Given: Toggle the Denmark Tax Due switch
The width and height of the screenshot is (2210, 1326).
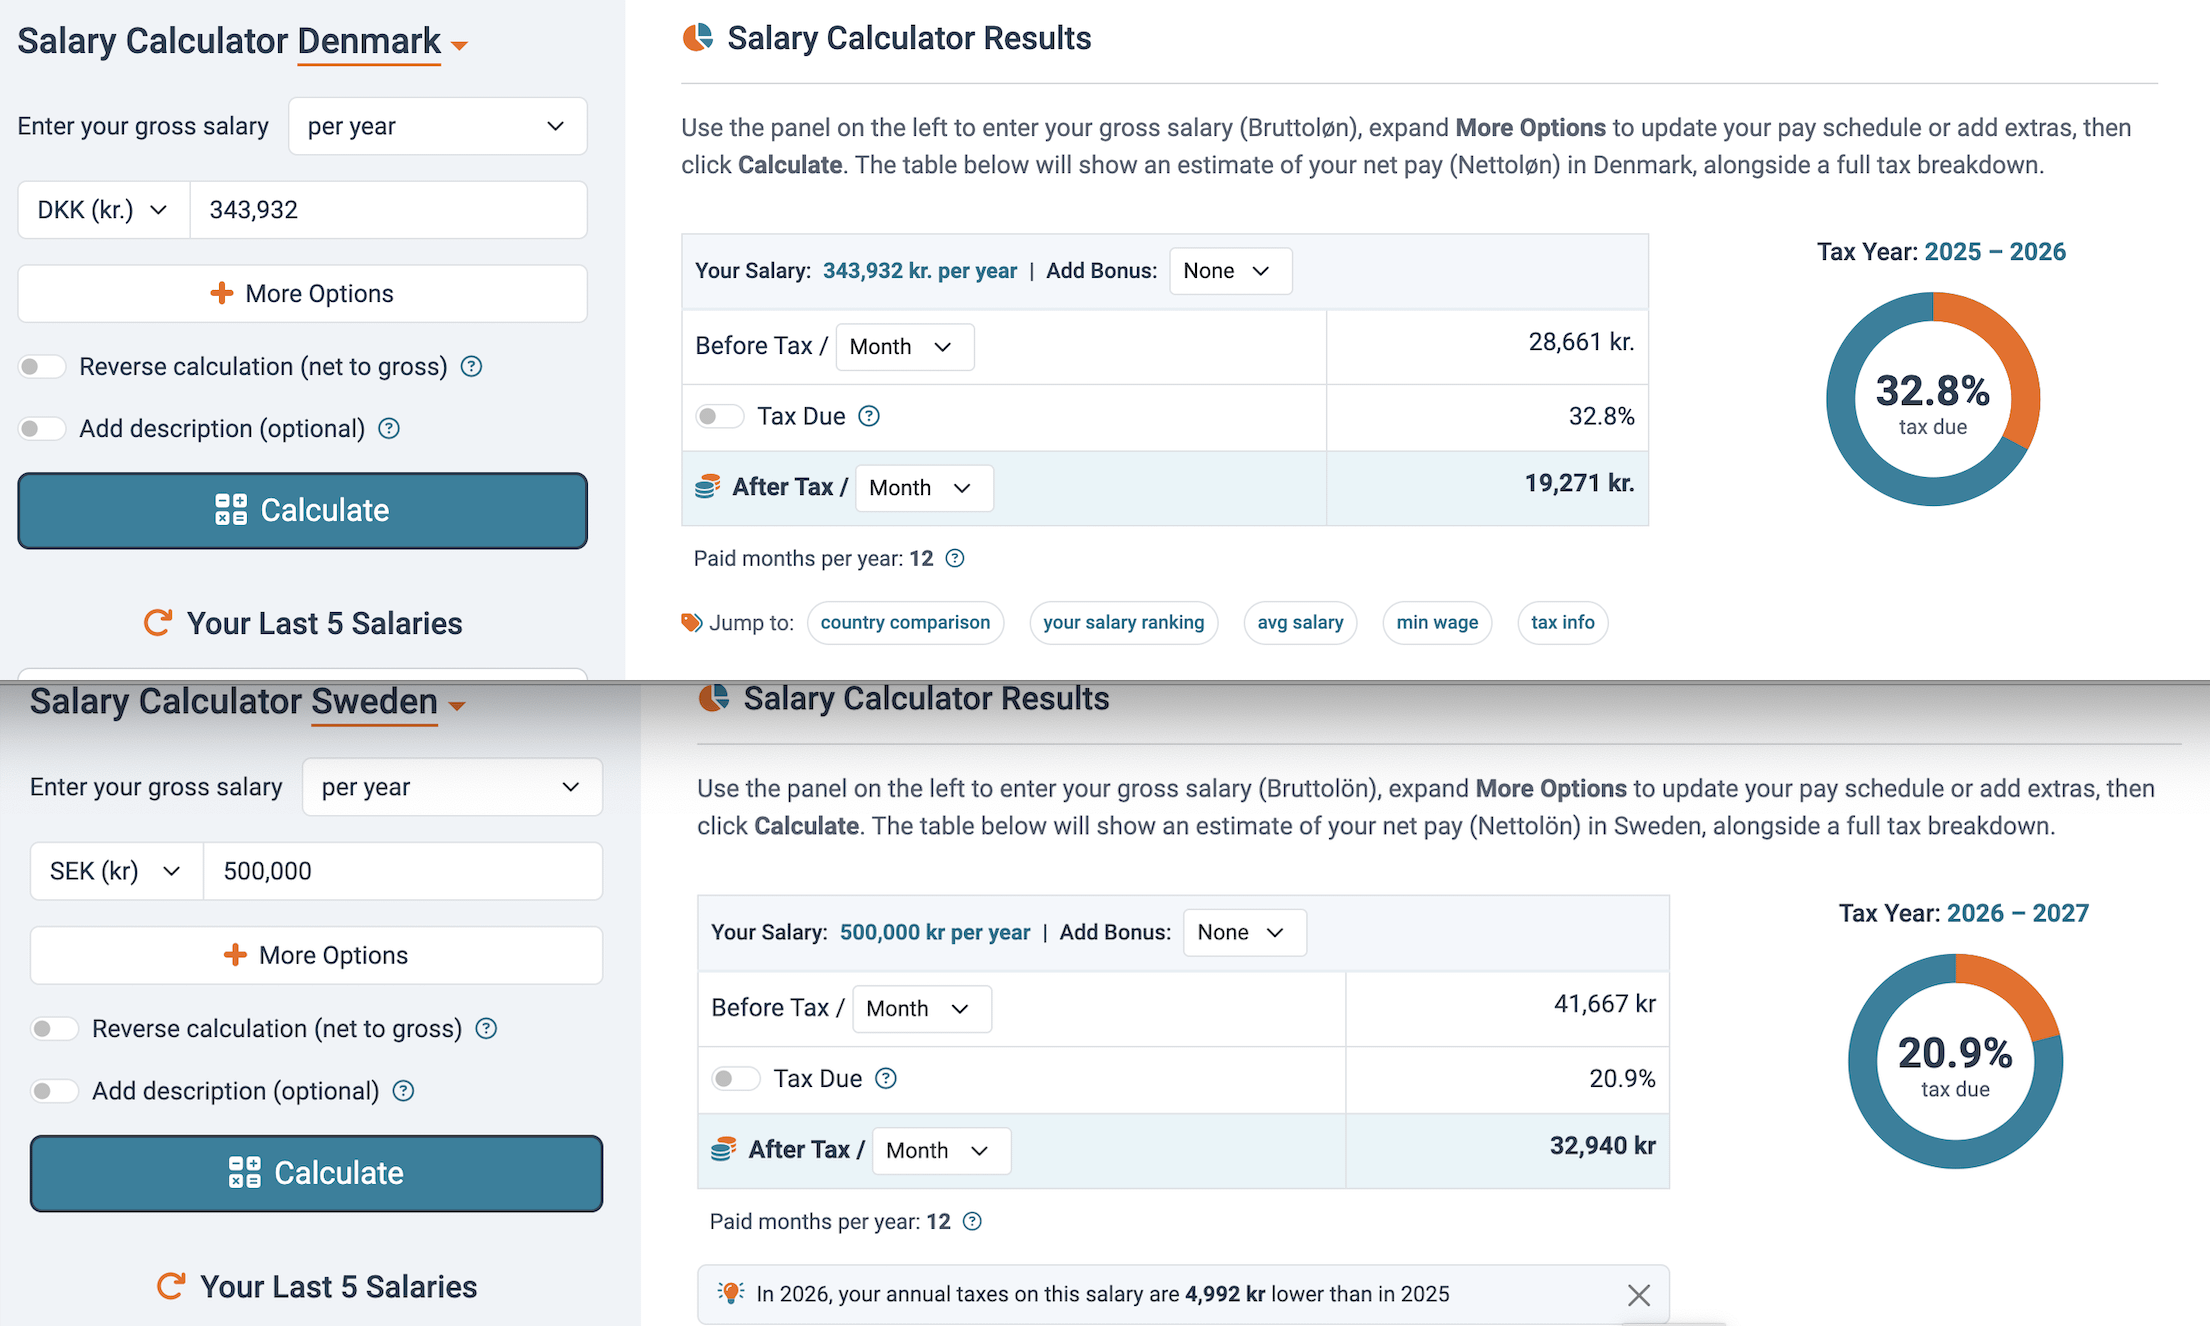Looking at the screenshot, I should click(719, 416).
